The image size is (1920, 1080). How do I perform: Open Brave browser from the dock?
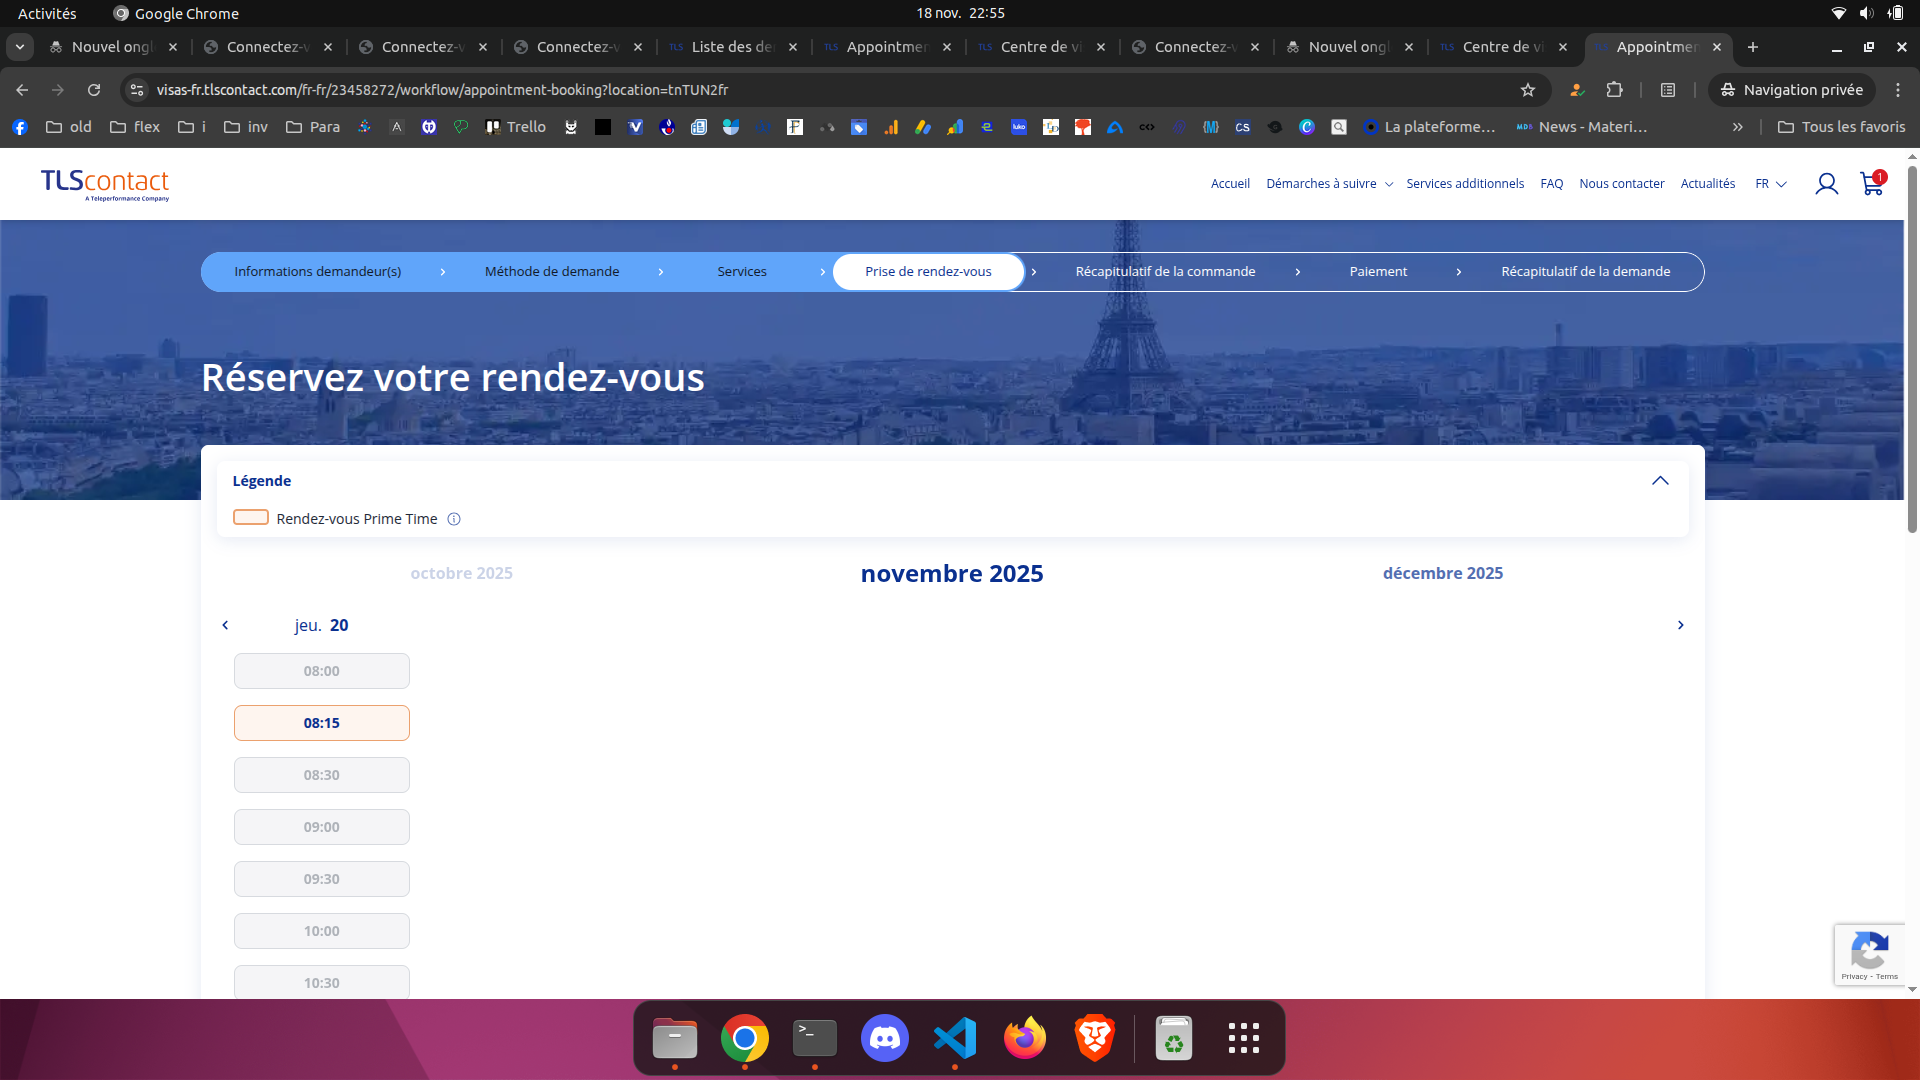(x=1095, y=1038)
